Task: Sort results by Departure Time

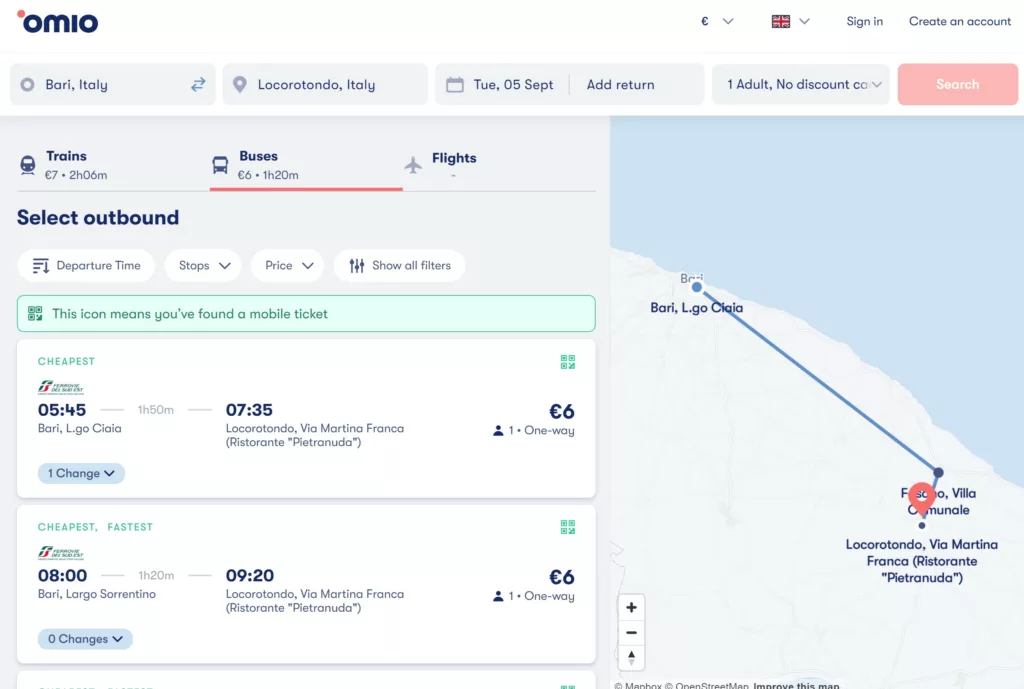Action: point(86,266)
